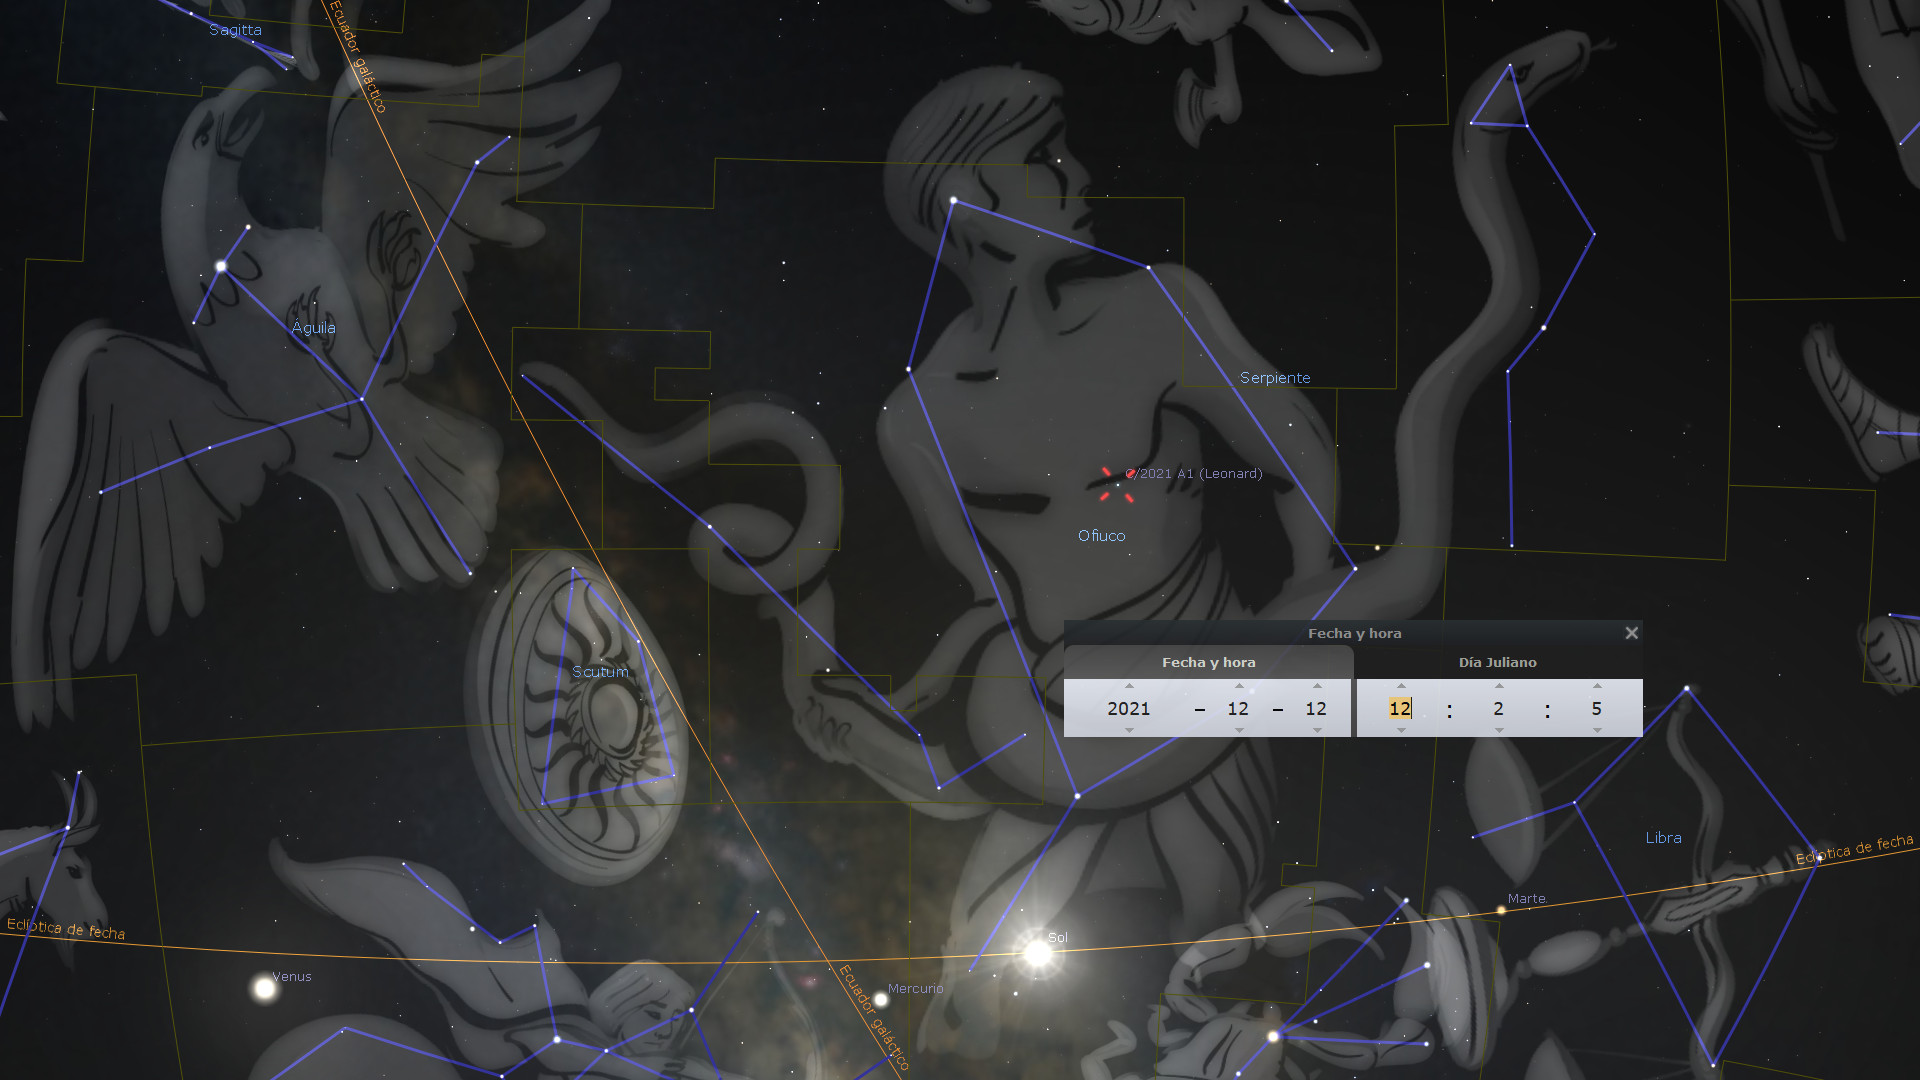Increase the year with its up arrow
Viewport: 1920px width, 1080px height.
click(x=1129, y=686)
